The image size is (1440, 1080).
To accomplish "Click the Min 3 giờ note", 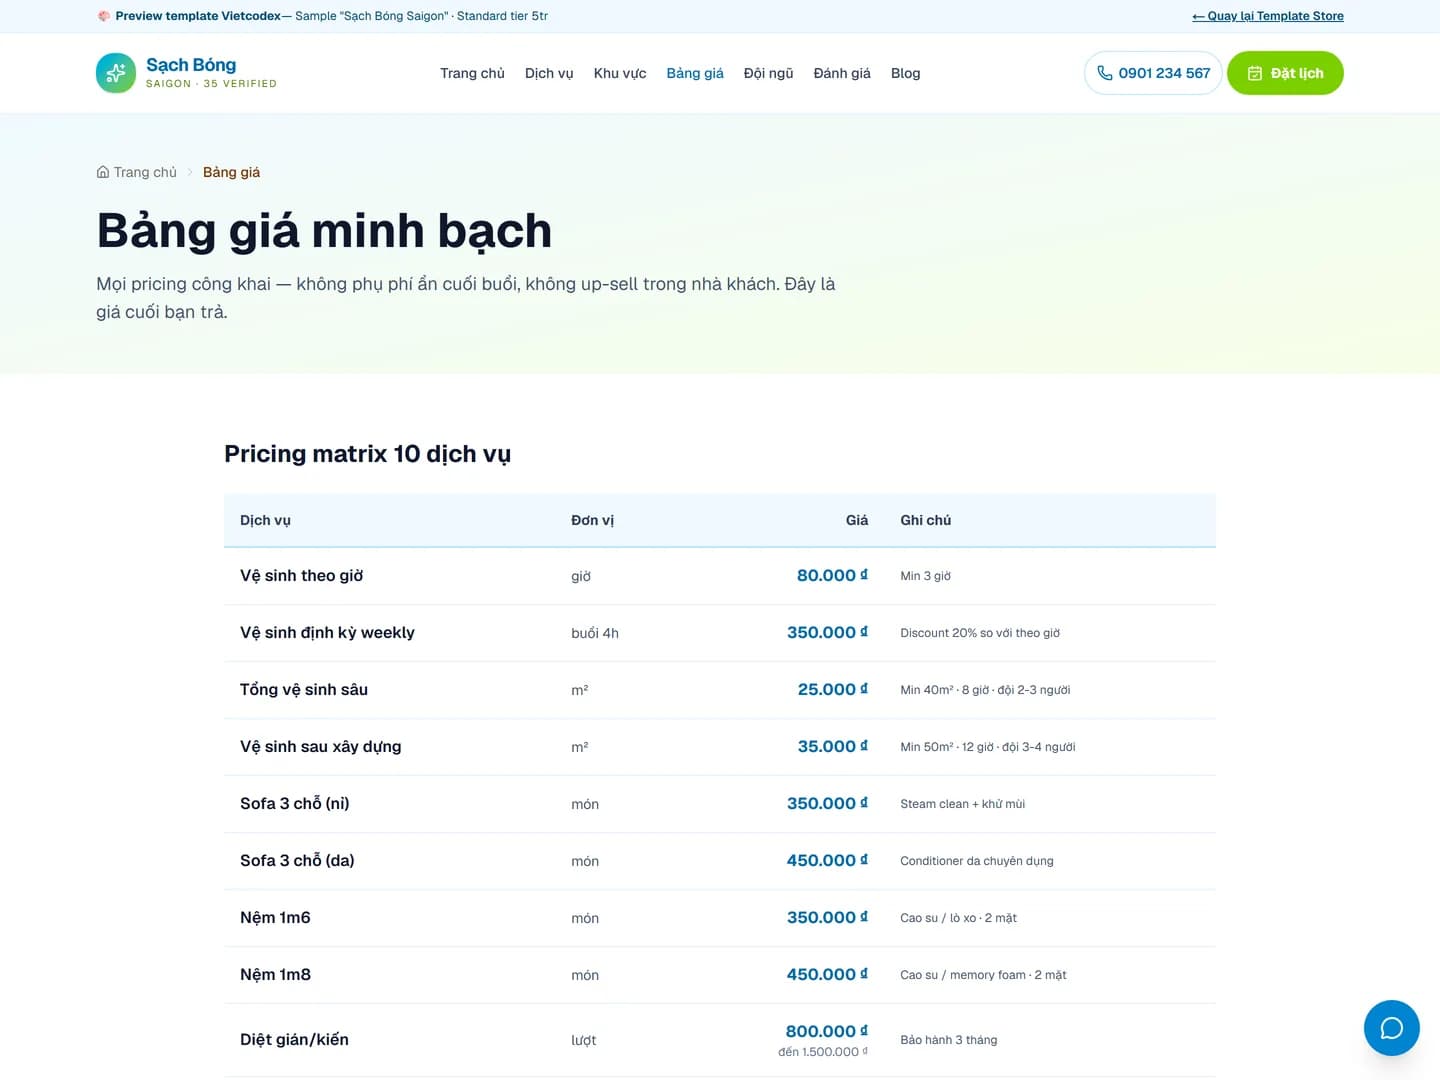I will pos(925,576).
